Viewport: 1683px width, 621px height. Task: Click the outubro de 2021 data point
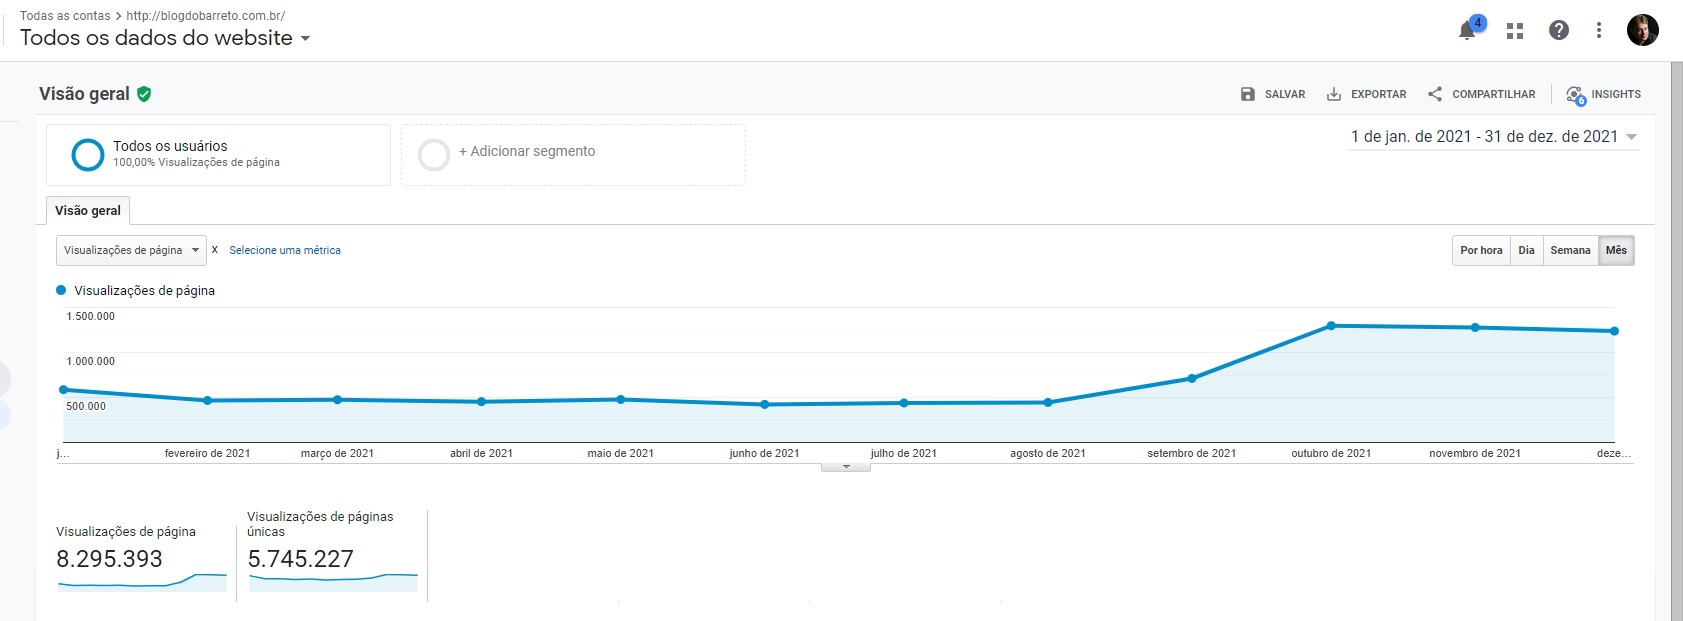(1331, 326)
